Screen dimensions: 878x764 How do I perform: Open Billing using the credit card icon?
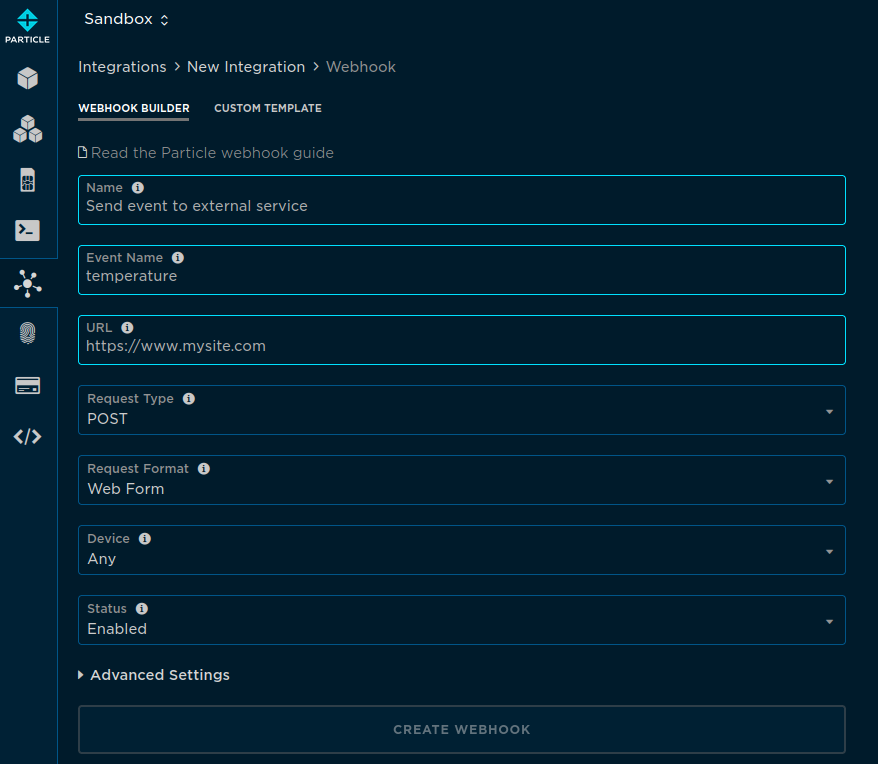pos(27,385)
